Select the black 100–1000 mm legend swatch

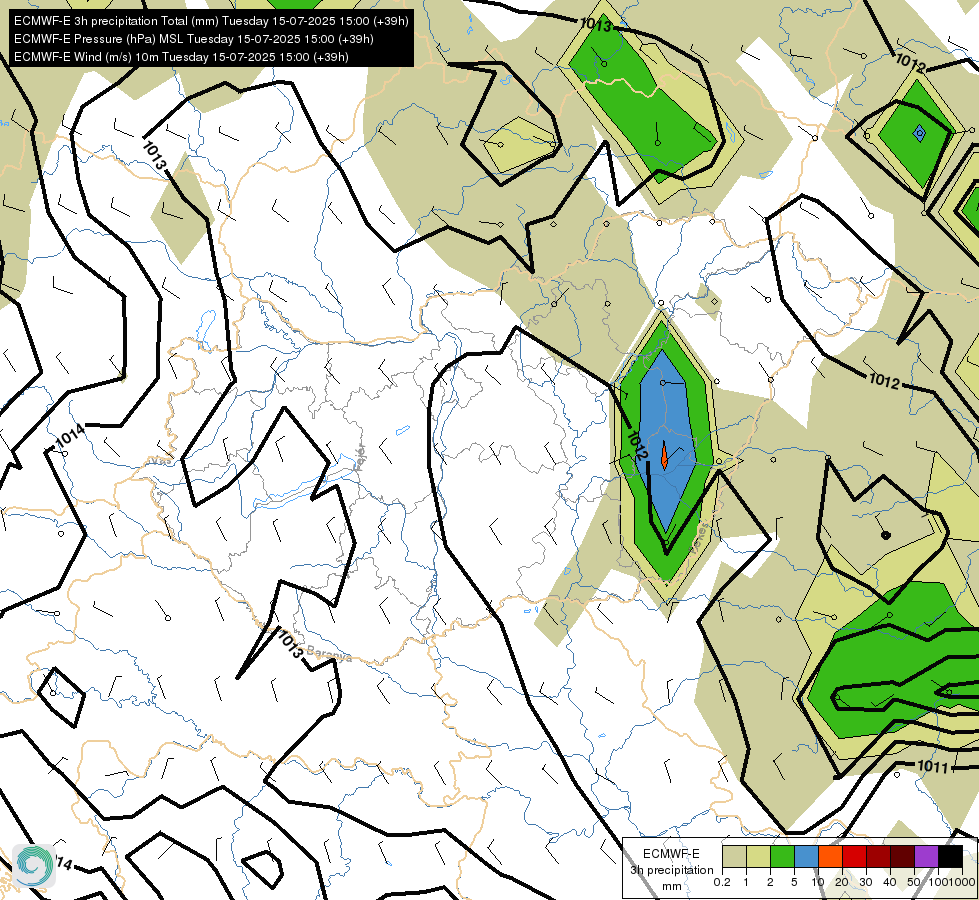(950, 856)
